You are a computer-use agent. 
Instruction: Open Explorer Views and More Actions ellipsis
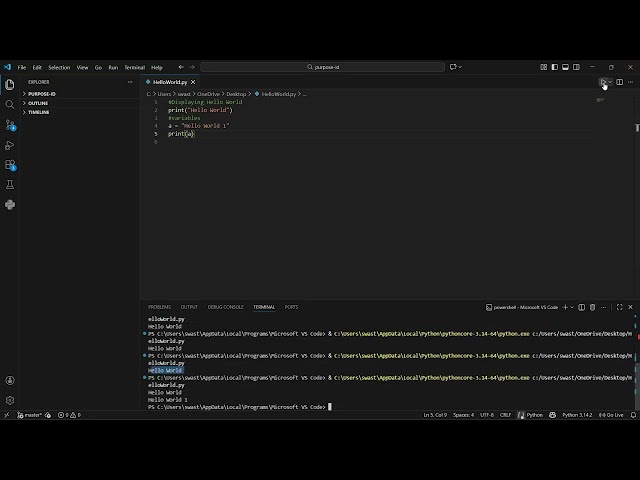[x=130, y=82]
